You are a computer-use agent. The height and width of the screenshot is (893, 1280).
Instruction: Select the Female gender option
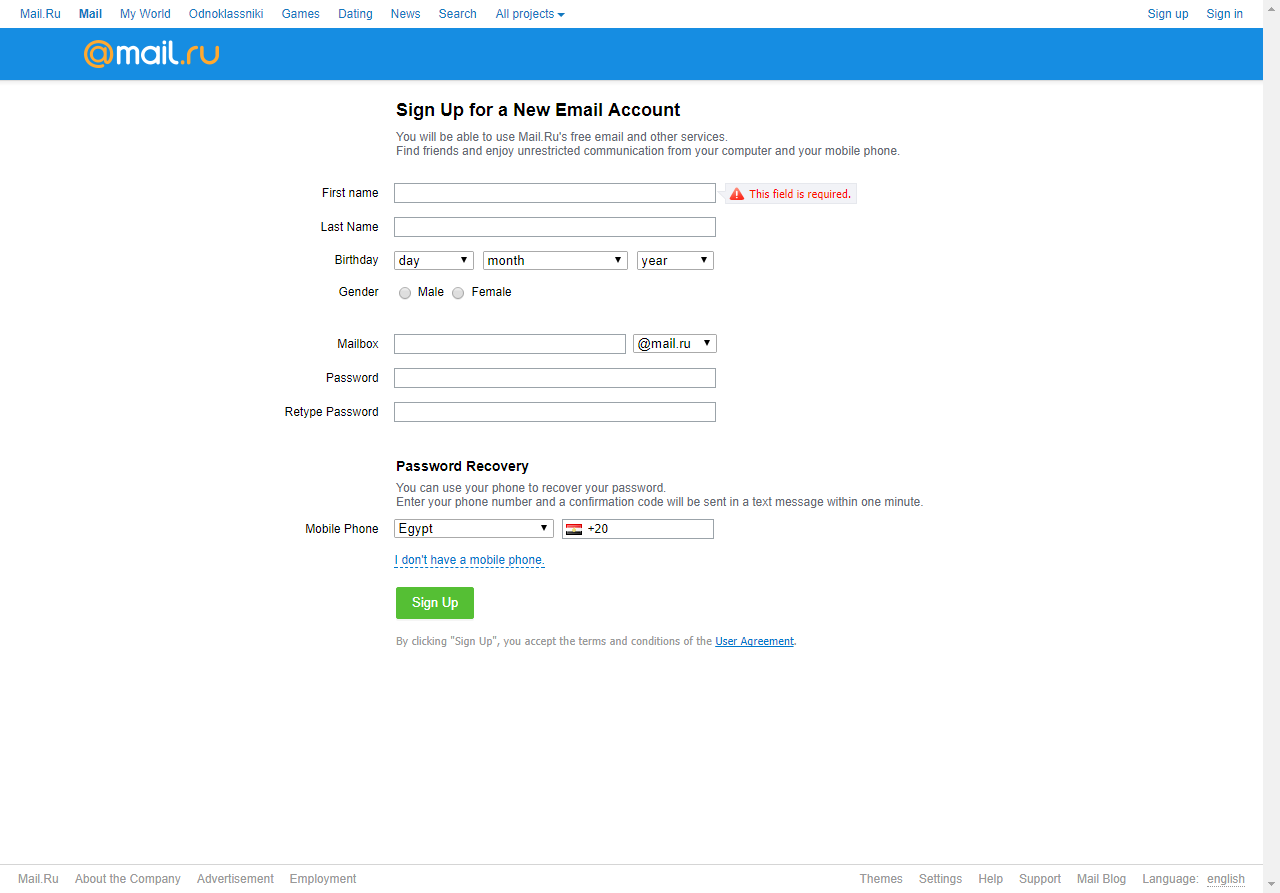(x=458, y=293)
